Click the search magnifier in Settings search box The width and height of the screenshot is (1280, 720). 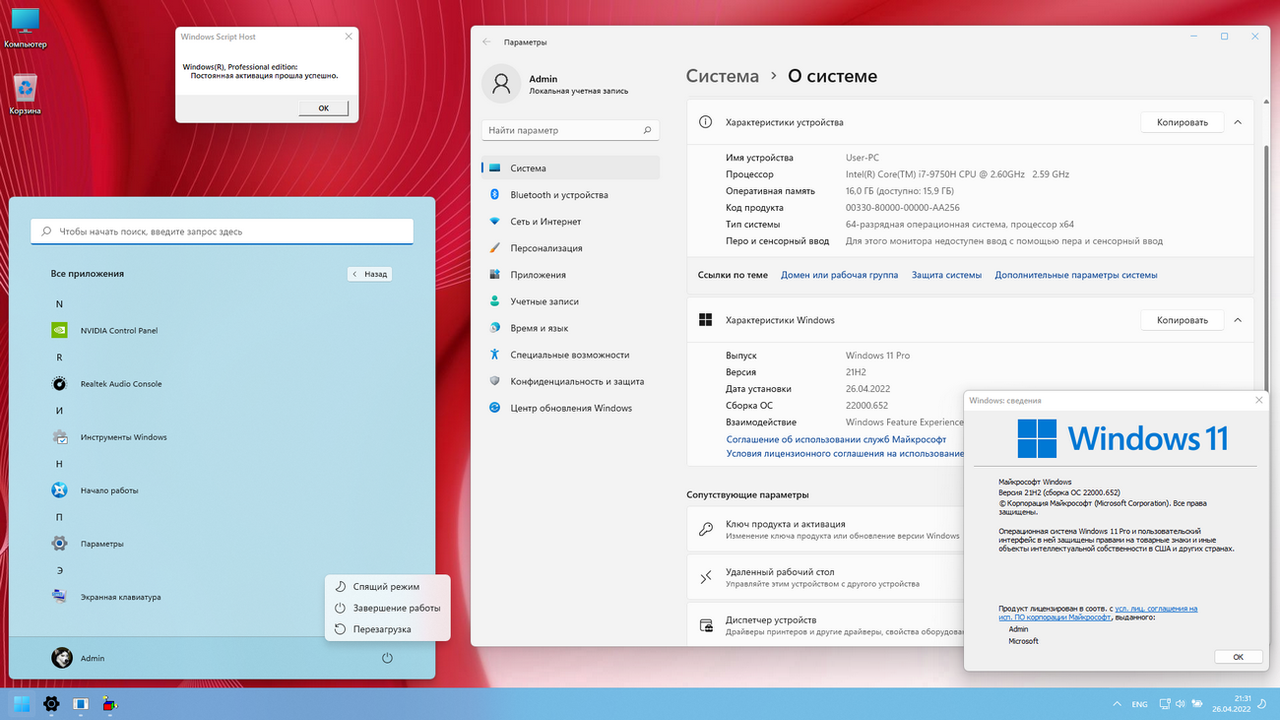point(648,130)
